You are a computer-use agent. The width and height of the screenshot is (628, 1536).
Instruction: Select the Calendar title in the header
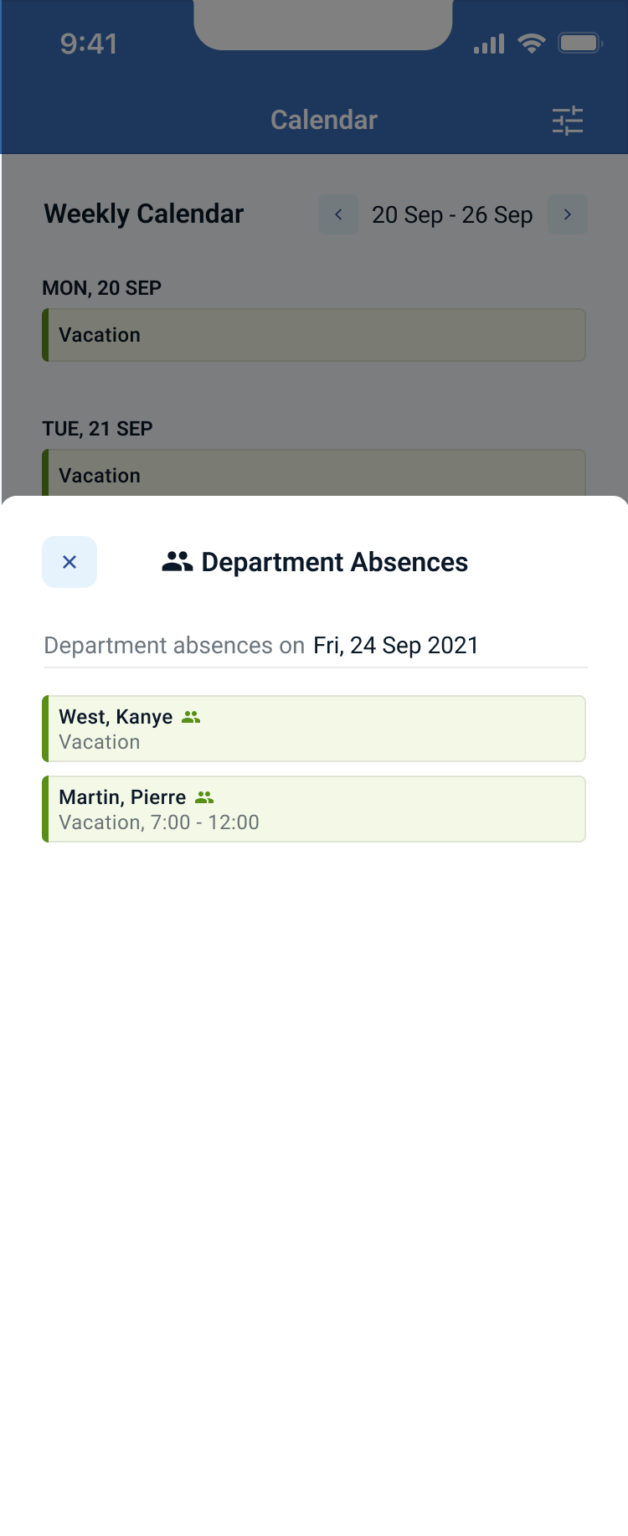[323, 119]
